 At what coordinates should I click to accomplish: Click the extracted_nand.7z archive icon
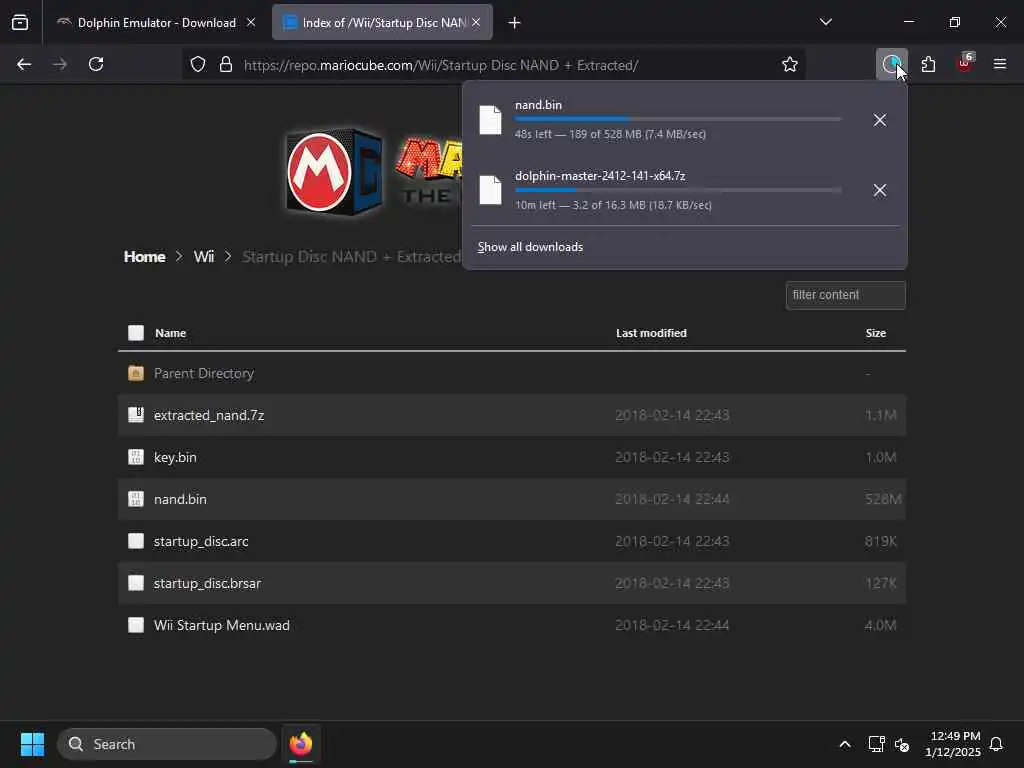click(x=136, y=415)
